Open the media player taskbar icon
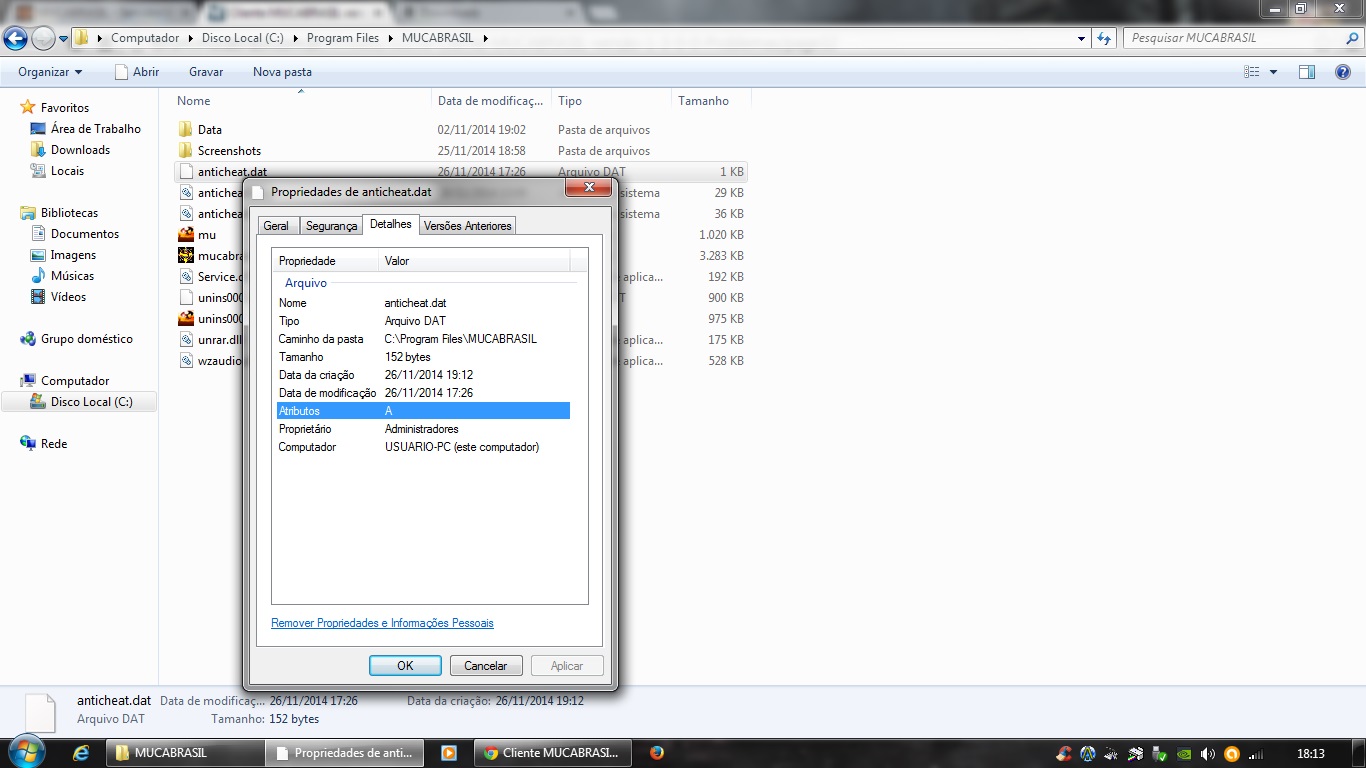The image size is (1366, 768). 449,753
